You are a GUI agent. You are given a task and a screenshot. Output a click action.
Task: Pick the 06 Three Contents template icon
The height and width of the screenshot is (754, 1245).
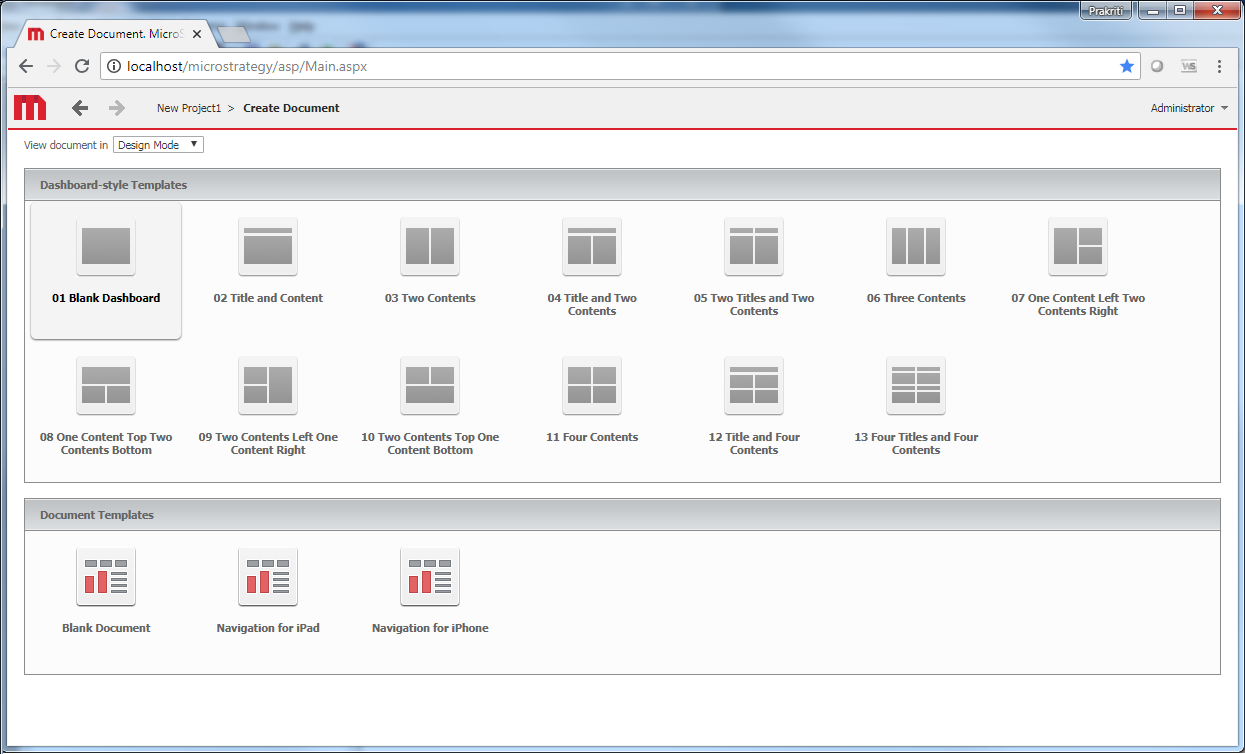click(x=916, y=246)
